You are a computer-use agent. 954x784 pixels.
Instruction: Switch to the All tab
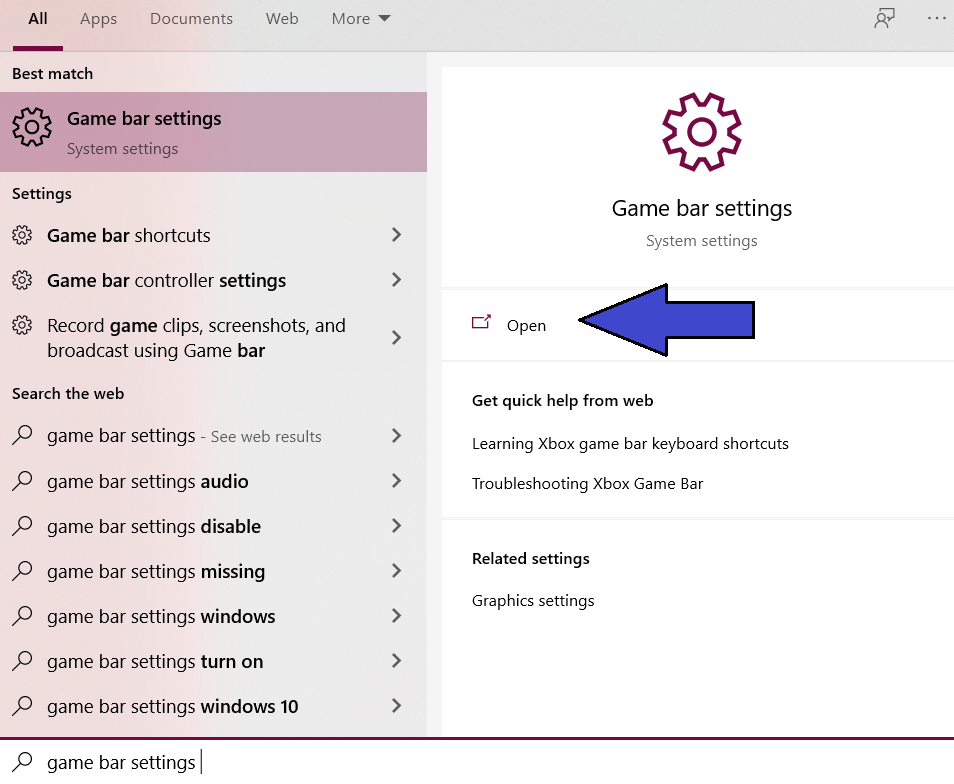[38, 19]
